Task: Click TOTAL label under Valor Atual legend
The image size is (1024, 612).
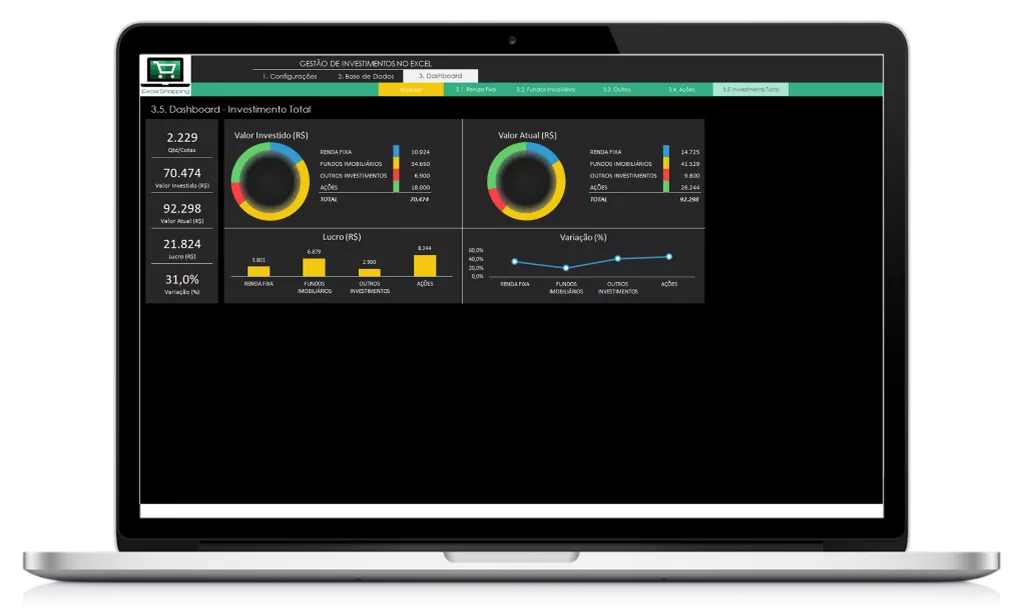Action: 598,199
